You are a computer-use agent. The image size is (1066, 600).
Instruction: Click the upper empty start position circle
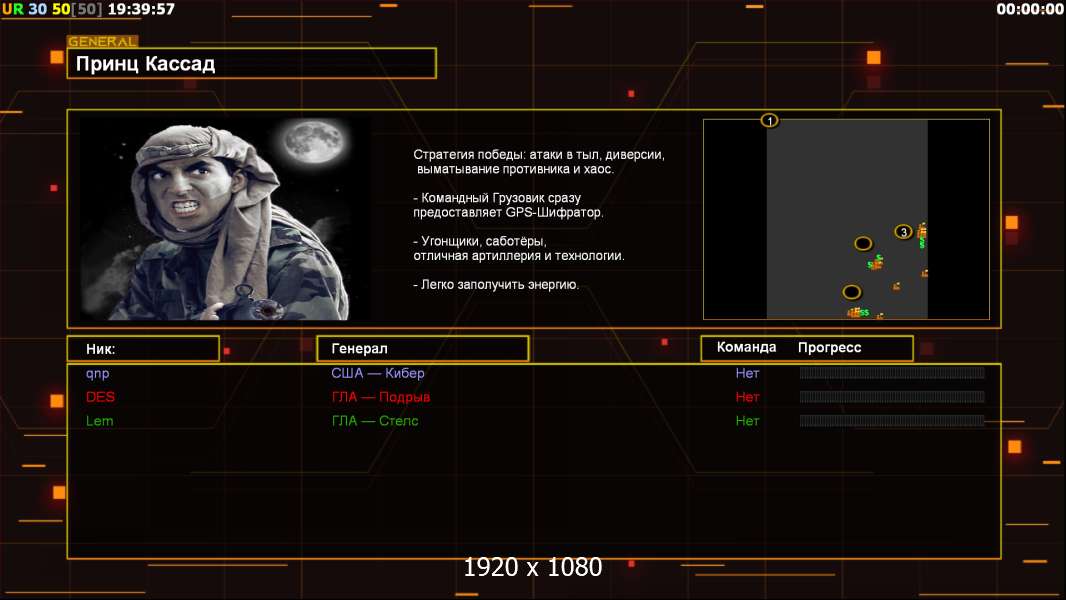click(x=863, y=243)
